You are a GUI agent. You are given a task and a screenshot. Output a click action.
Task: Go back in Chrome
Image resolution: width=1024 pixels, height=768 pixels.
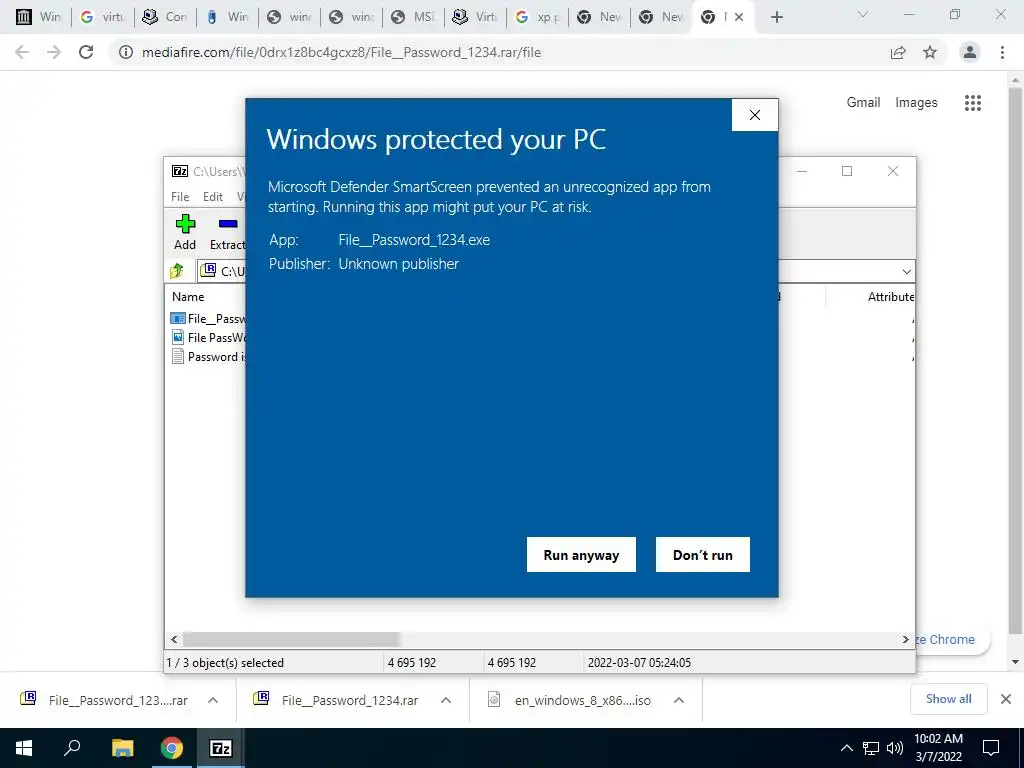tap(22, 52)
